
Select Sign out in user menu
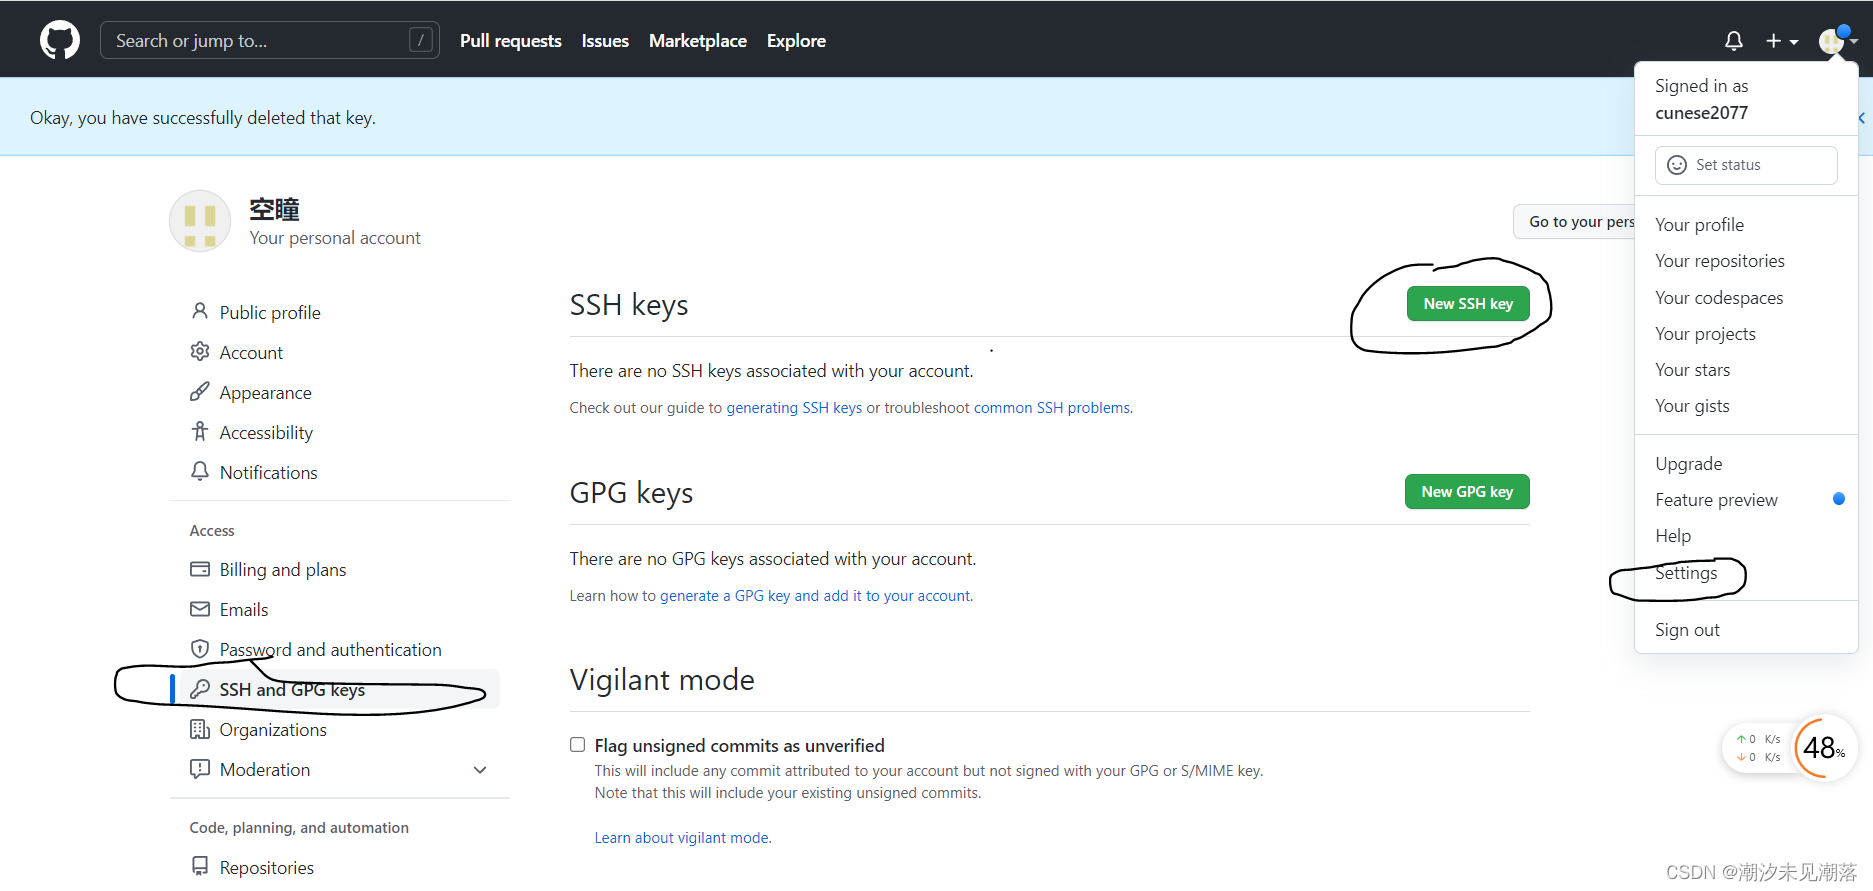pos(1687,630)
